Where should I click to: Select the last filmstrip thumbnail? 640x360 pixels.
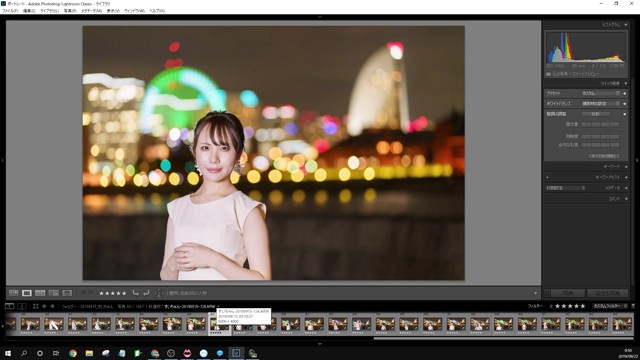[x=622, y=324]
